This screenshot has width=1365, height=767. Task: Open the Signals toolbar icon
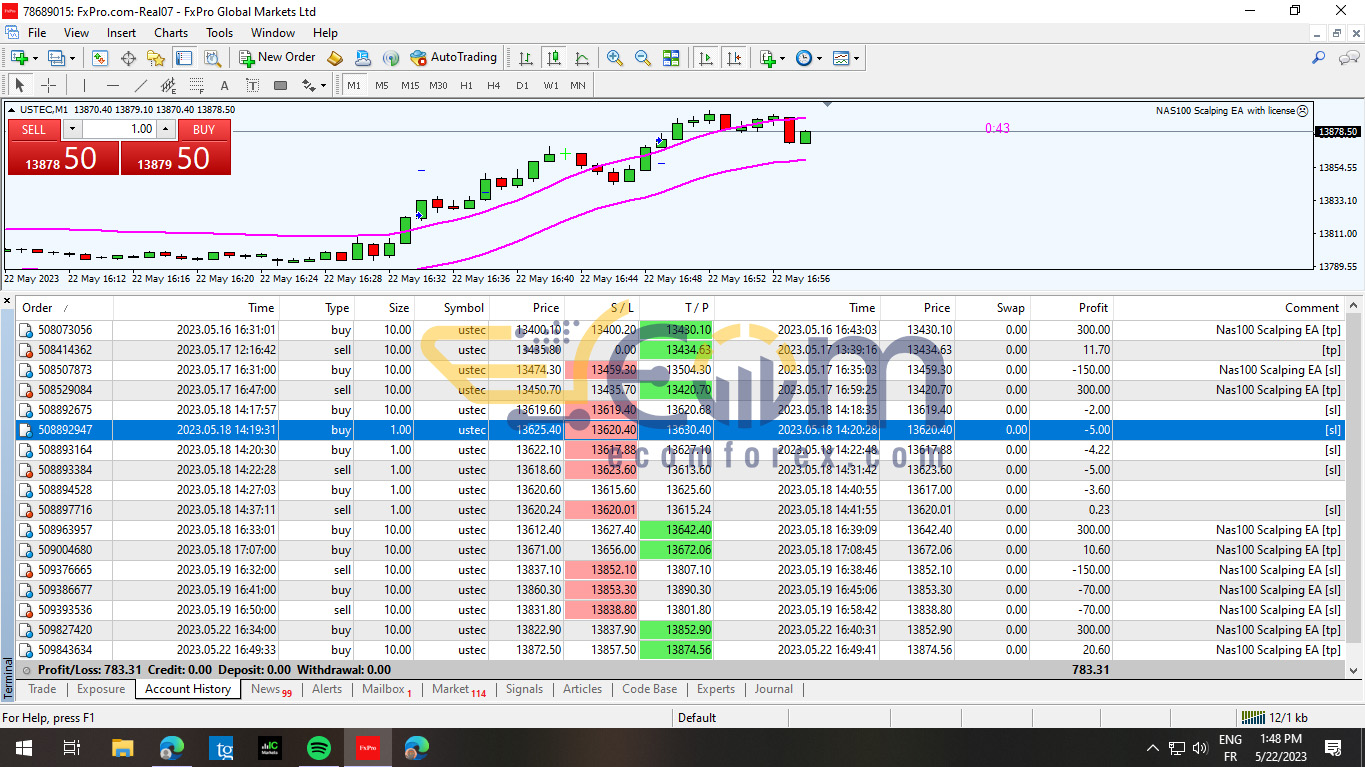391,58
